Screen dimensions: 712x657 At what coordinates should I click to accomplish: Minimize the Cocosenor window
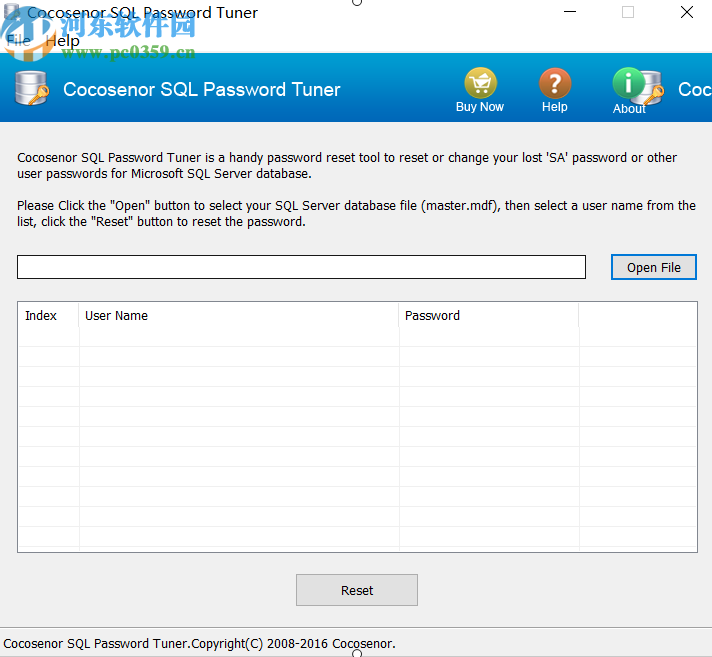(570, 12)
